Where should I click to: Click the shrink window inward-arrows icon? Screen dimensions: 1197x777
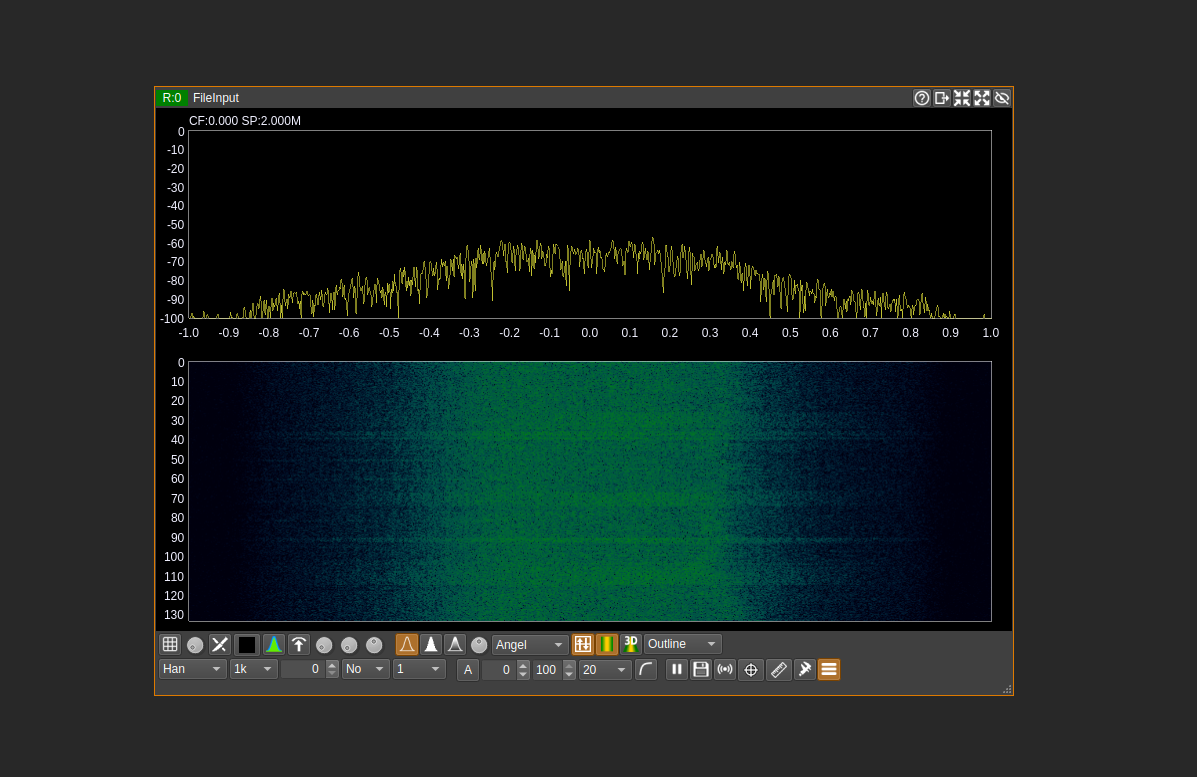point(962,98)
